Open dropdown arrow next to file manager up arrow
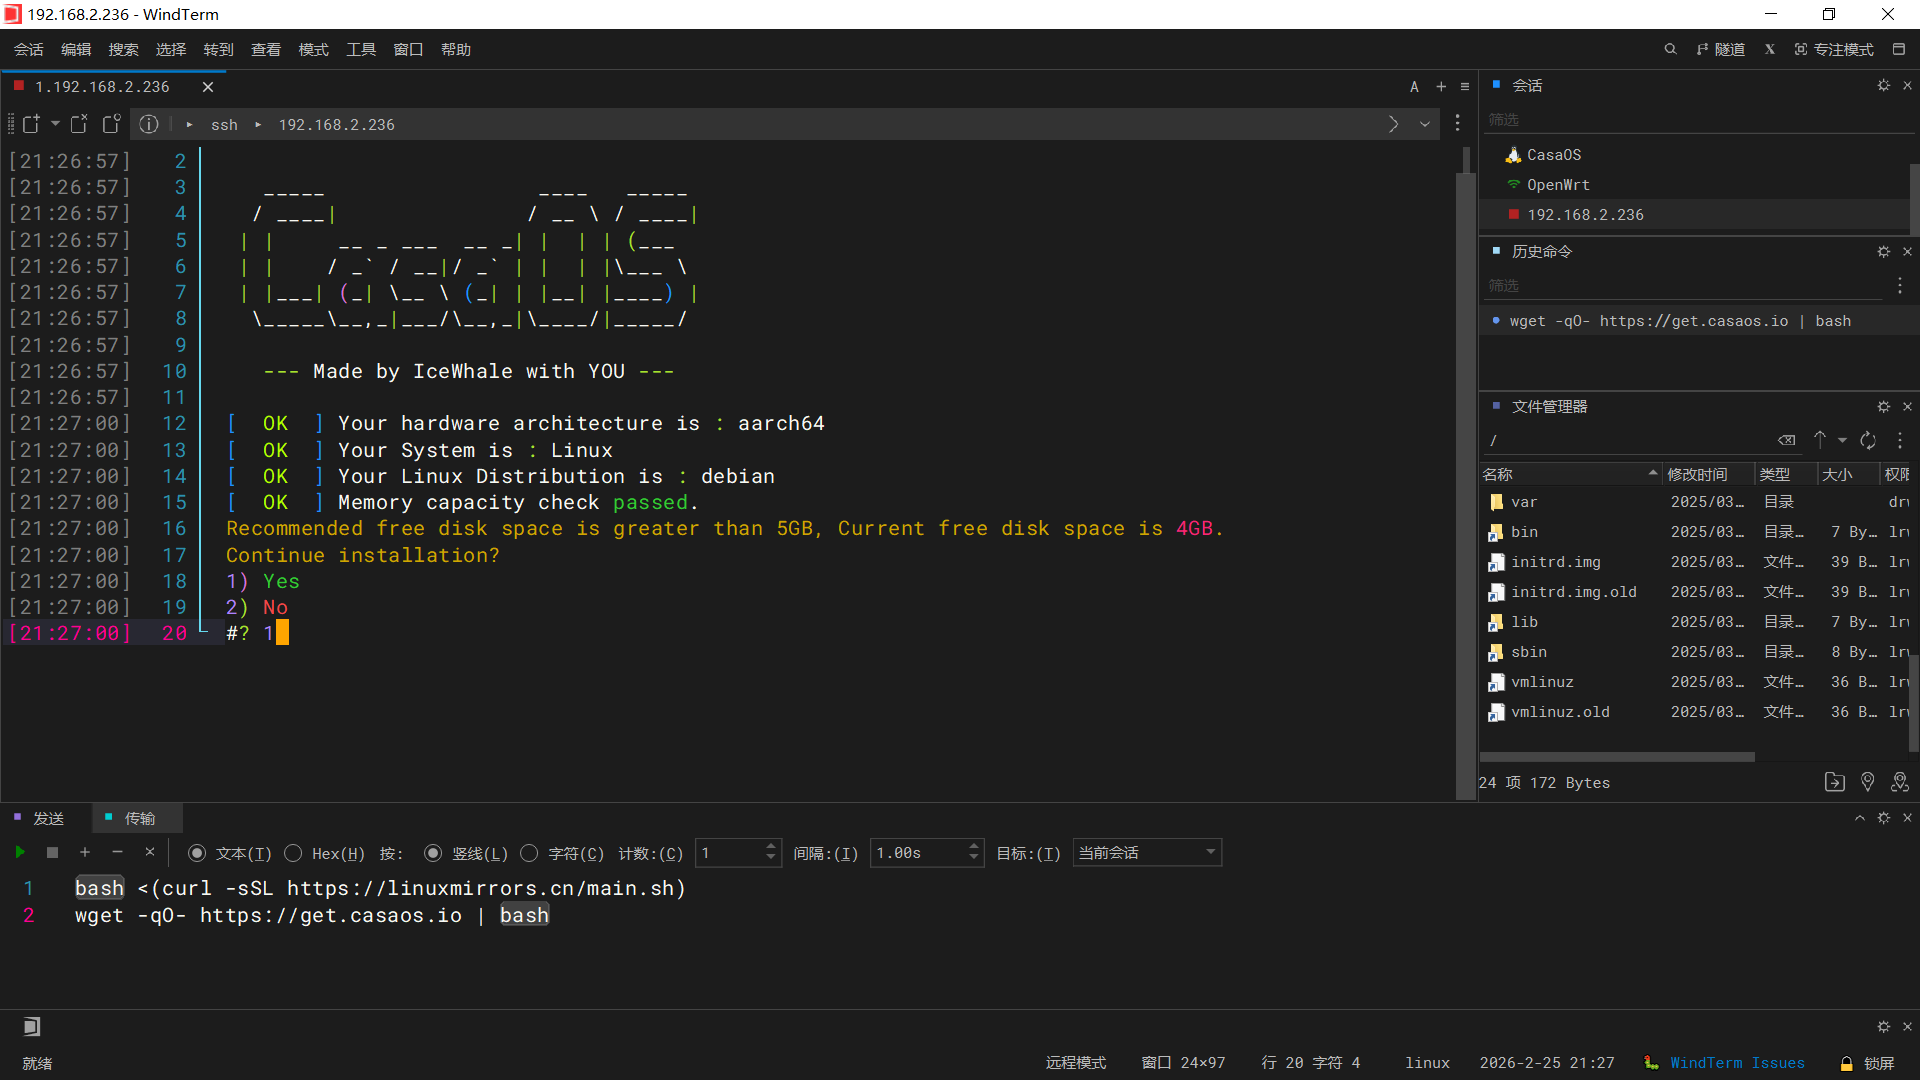 pyautogui.click(x=1842, y=440)
